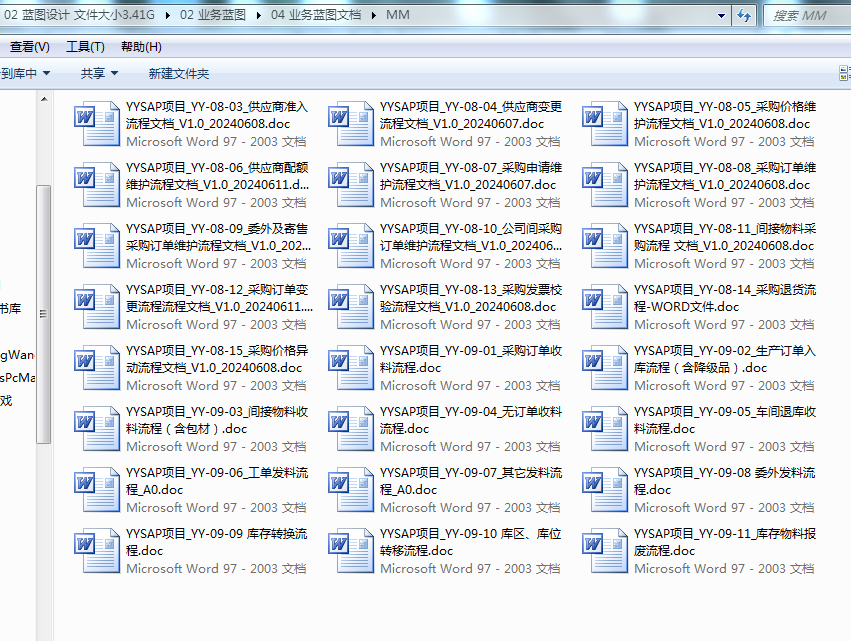Navigate to the 02 业务蓝图 breadcrumb folder

click(x=212, y=15)
